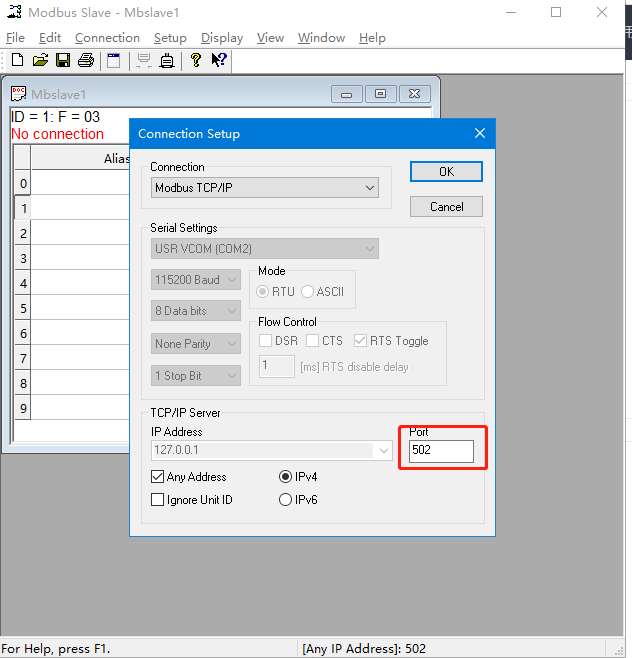Click the Save floppy disk icon

point(63,60)
